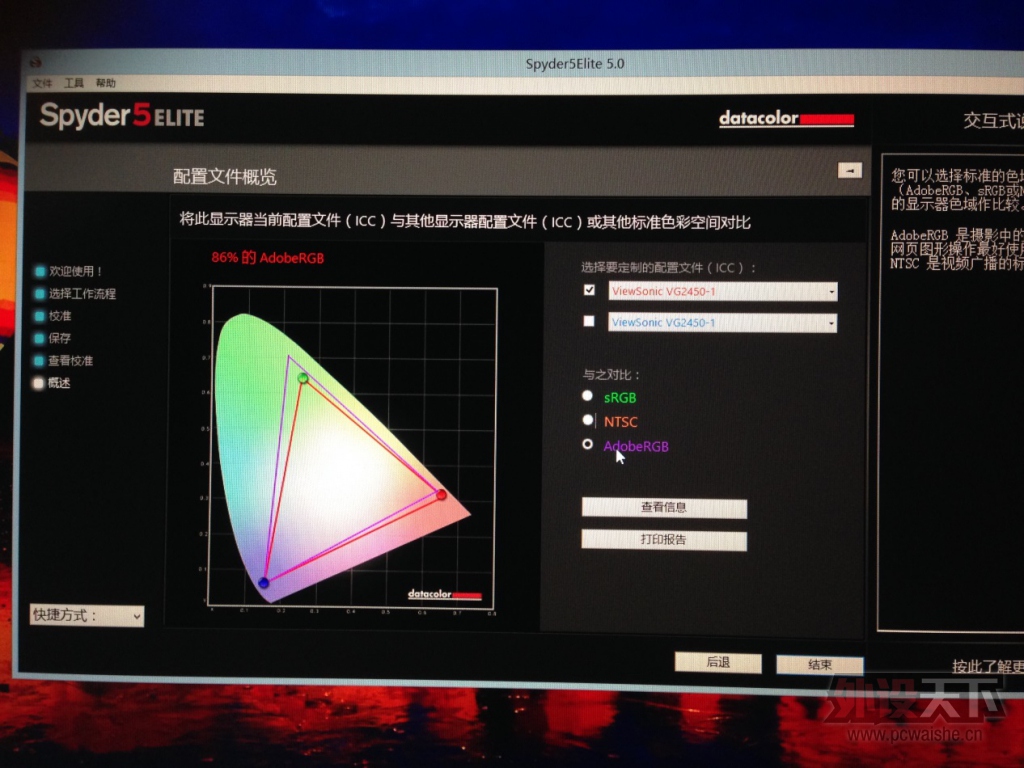
Task: Click the datacolor logo in header
Action: click(x=786, y=119)
